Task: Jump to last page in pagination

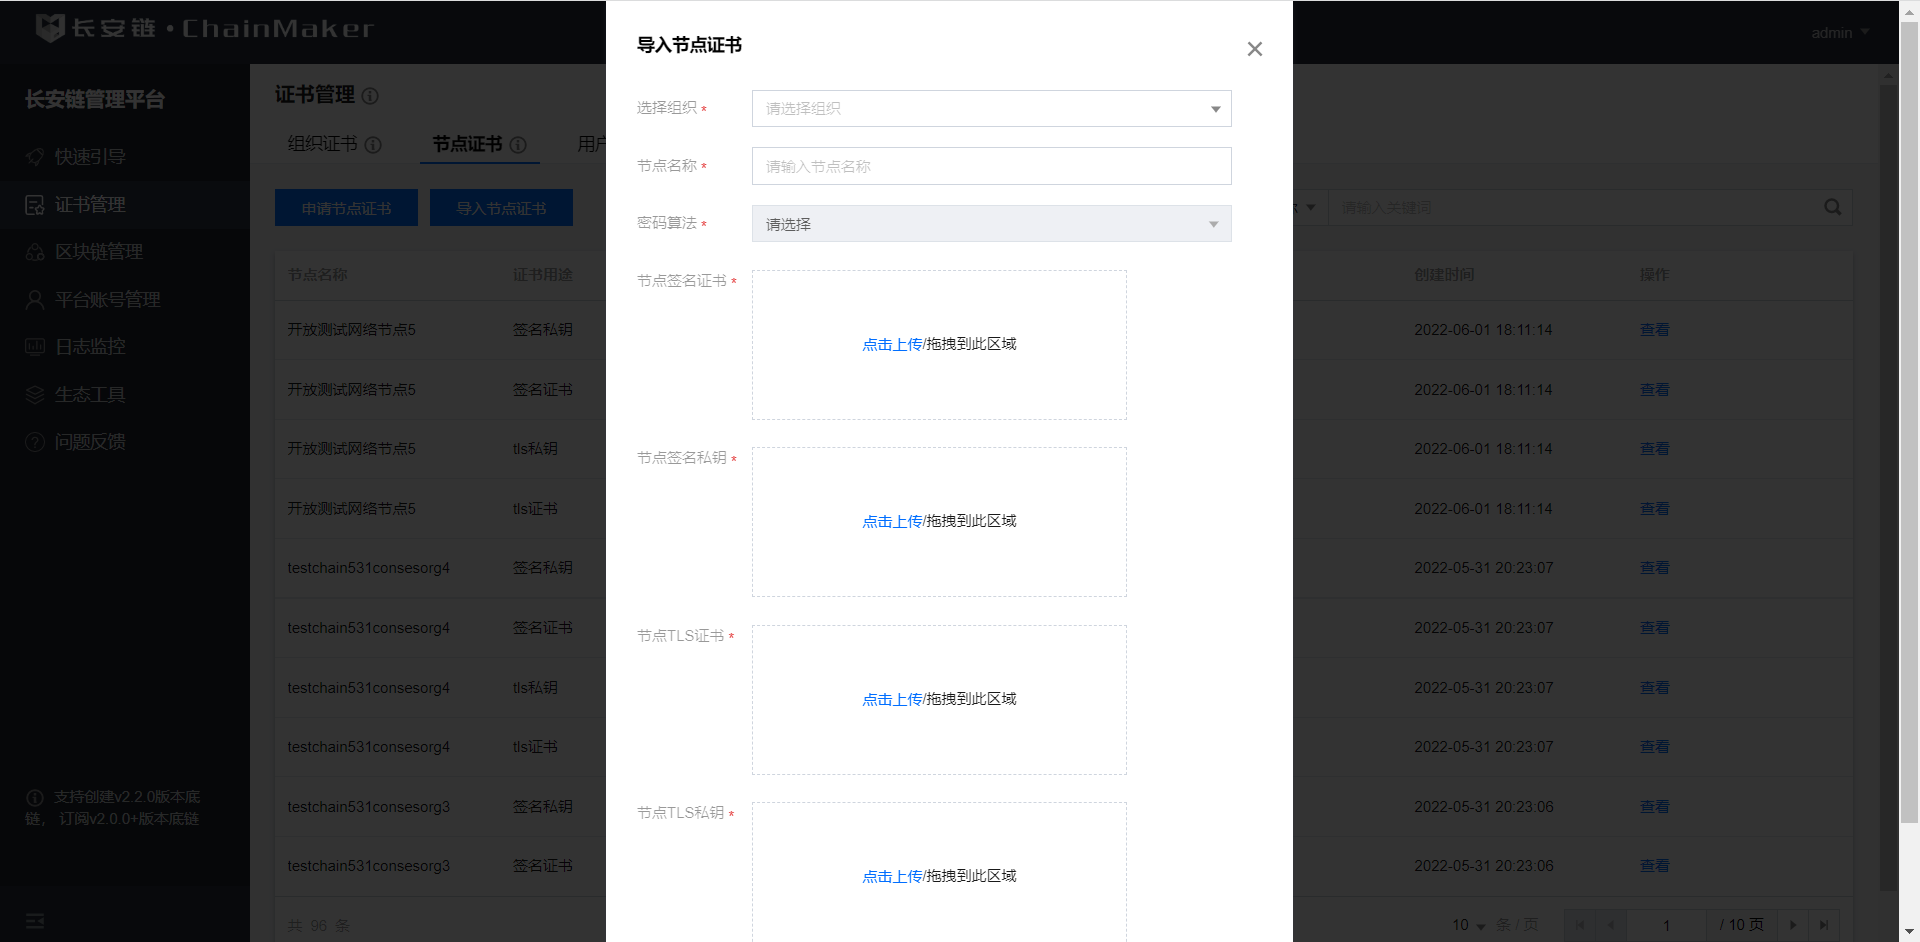Action: [x=1824, y=925]
